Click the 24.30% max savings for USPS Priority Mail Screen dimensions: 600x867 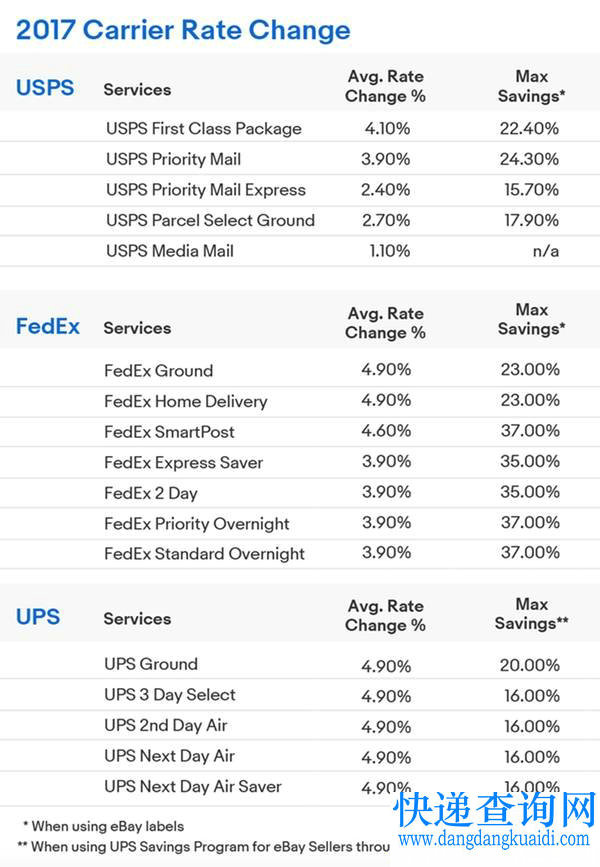530,159
